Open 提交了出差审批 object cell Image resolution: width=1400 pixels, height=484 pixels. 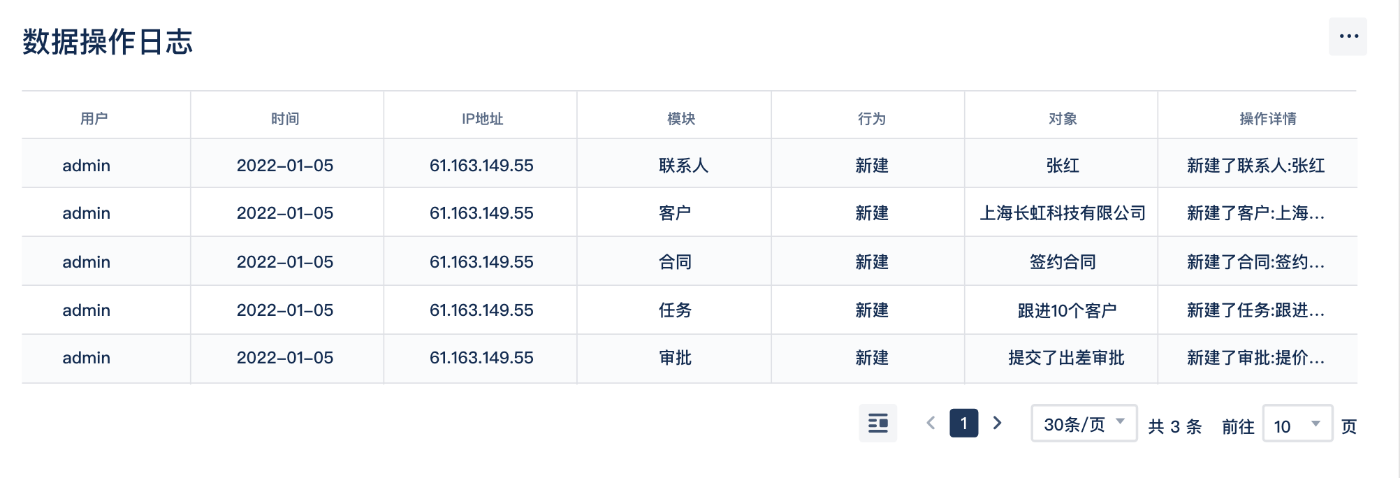[x=1062, y=358]
